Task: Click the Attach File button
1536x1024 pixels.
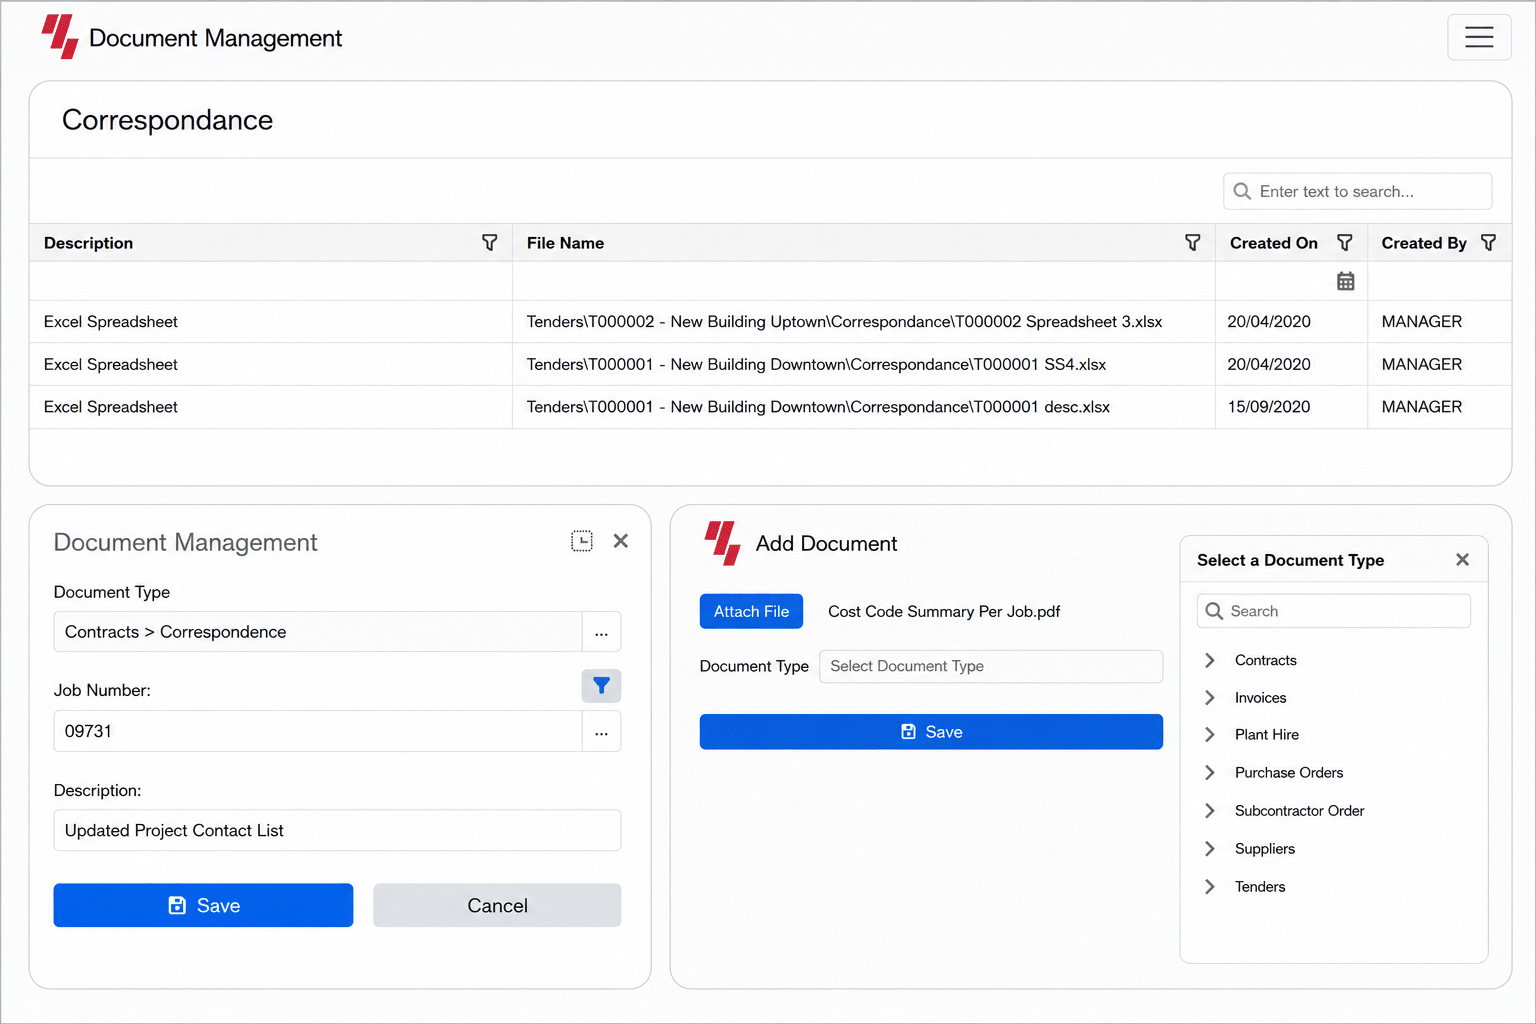Action: point(751,611)
